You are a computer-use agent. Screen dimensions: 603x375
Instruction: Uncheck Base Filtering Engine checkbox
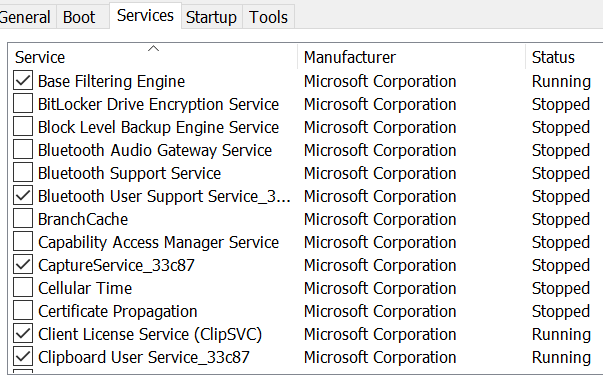pyautogui.click(x=23, y=81)
